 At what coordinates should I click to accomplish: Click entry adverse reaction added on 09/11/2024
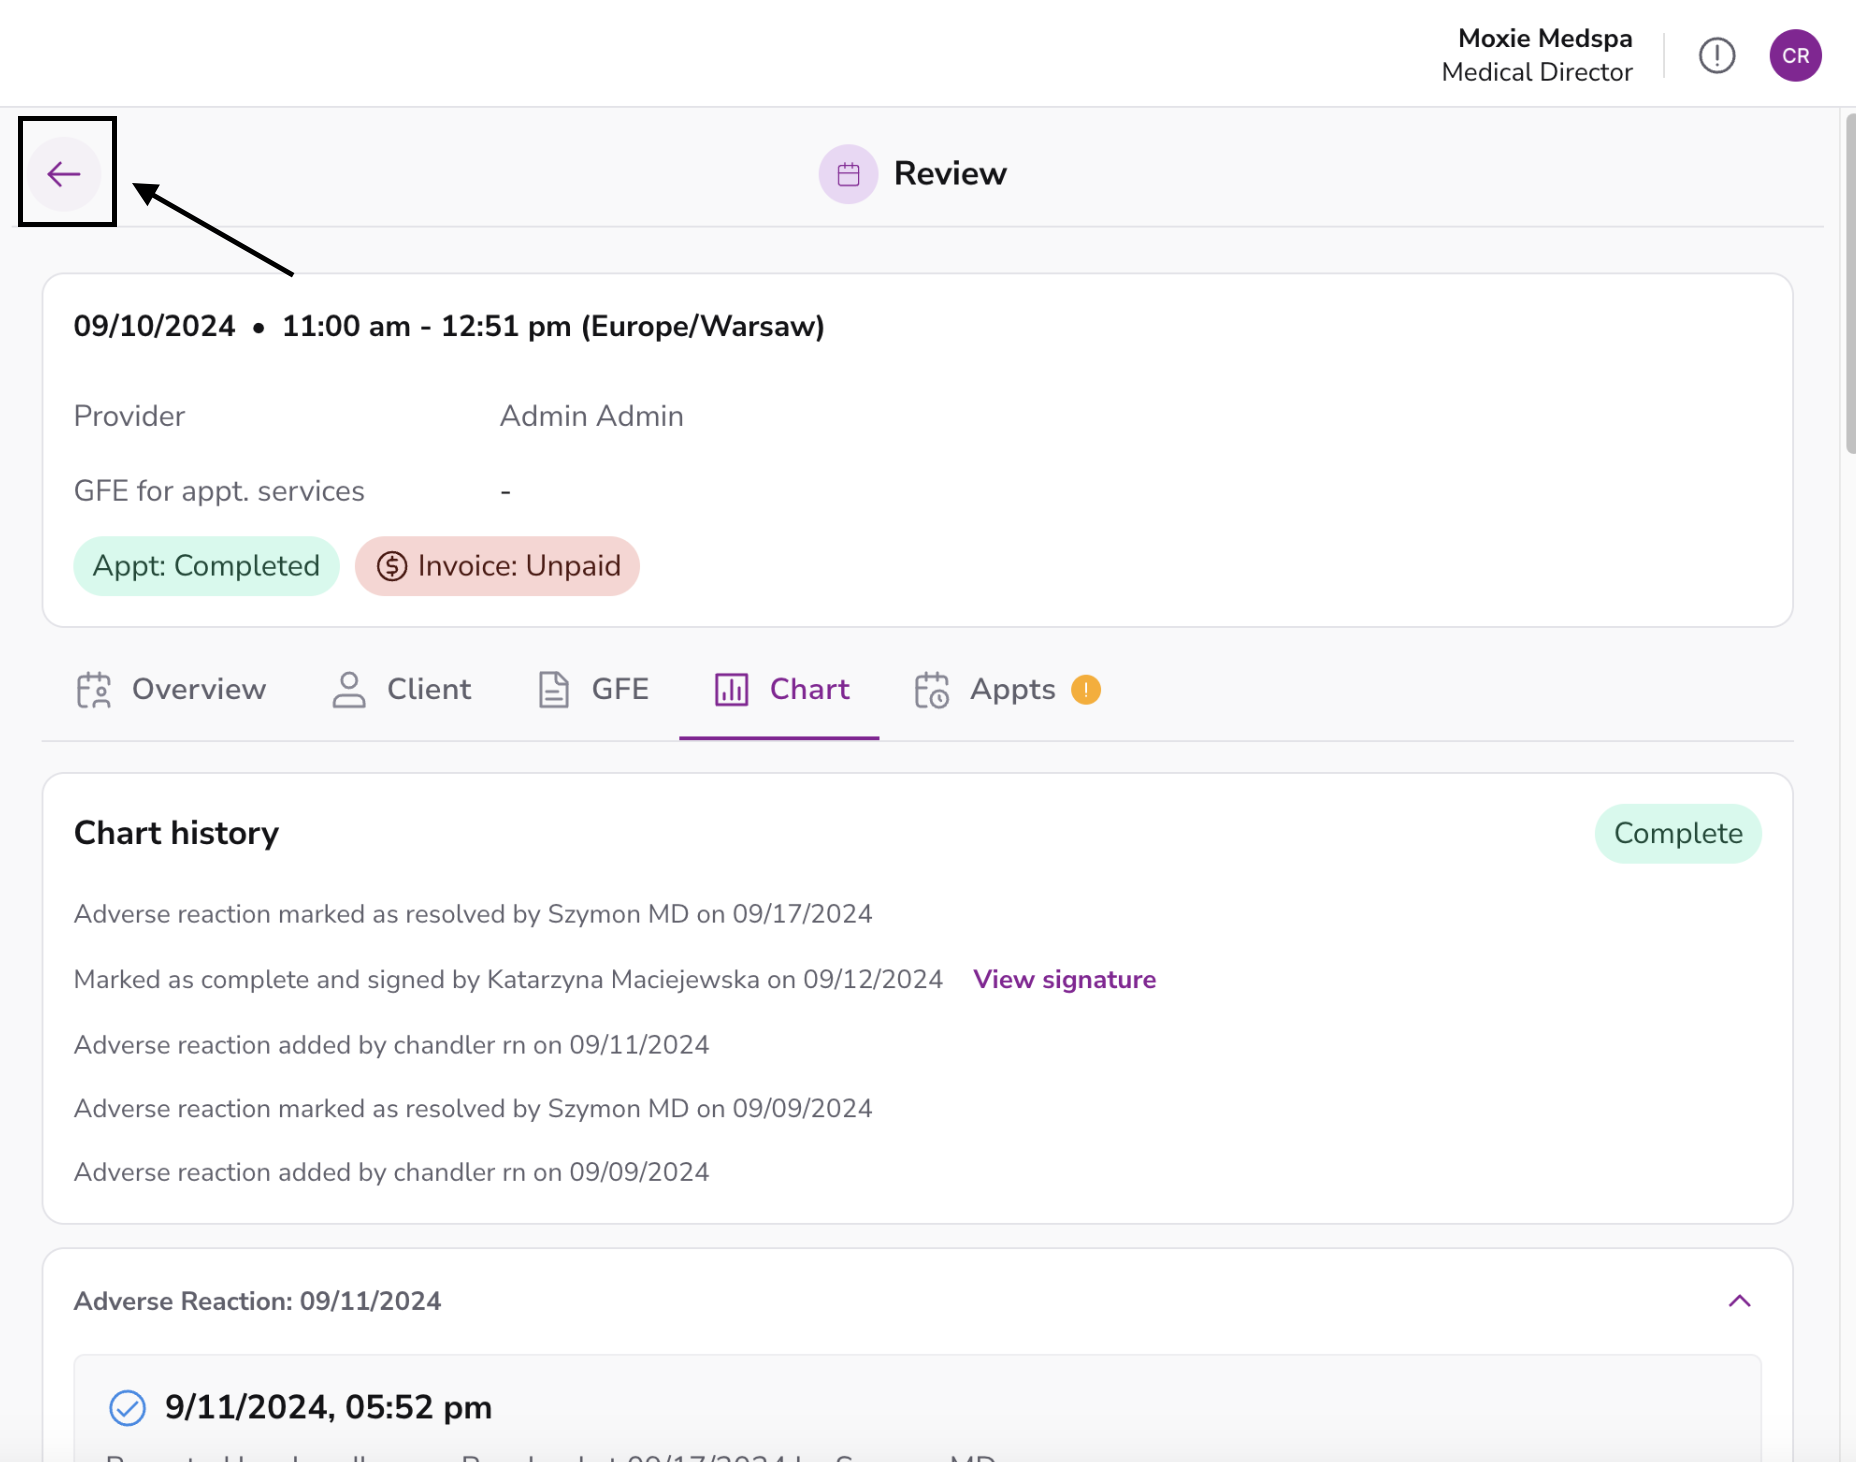(392, 1045)
